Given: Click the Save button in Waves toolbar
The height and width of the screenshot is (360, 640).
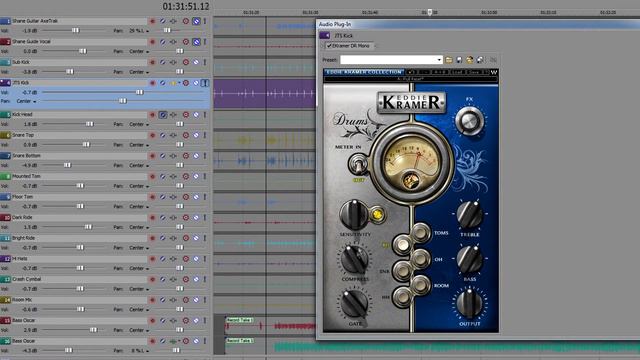Looking at the screenshot, I should (475, 72).
